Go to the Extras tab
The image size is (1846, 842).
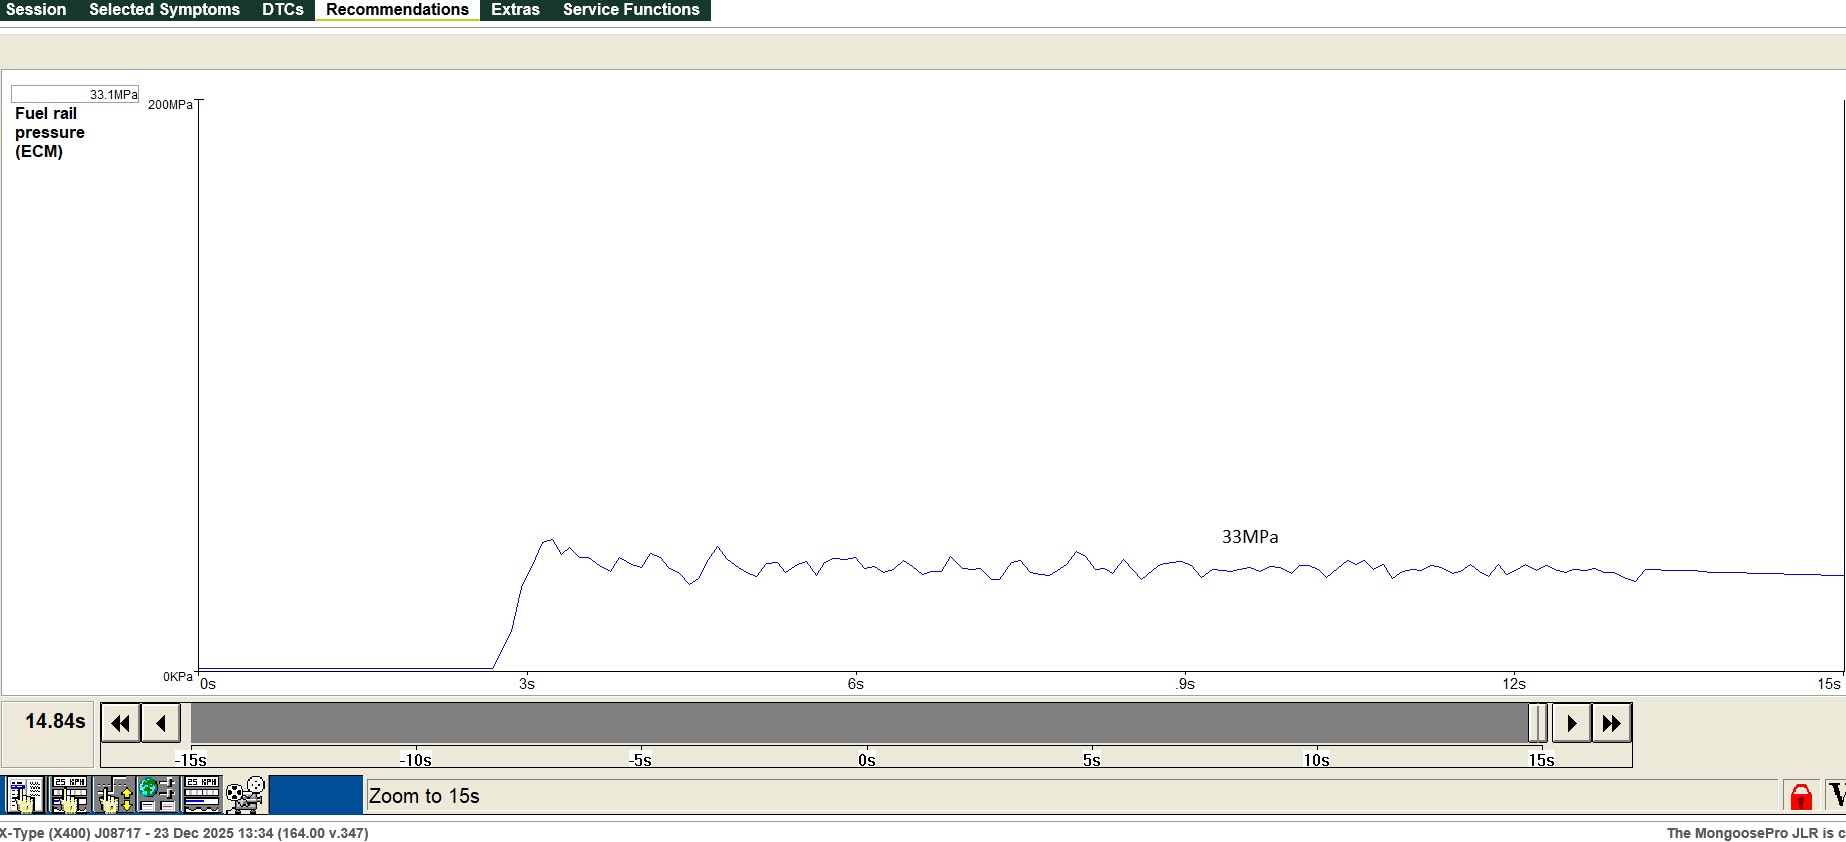click(x=515, y=10)
